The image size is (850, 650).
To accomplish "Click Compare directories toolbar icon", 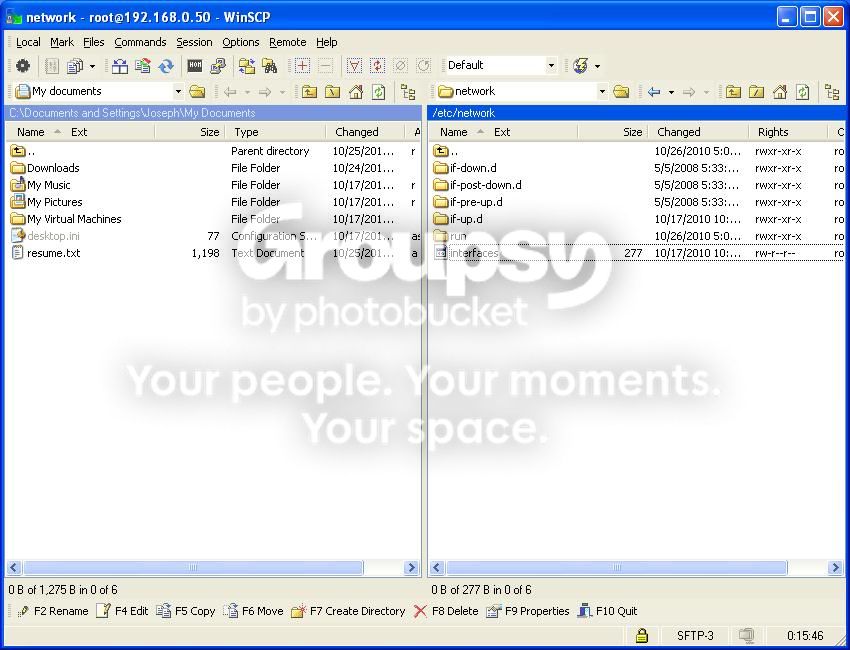I will (119, 66).
